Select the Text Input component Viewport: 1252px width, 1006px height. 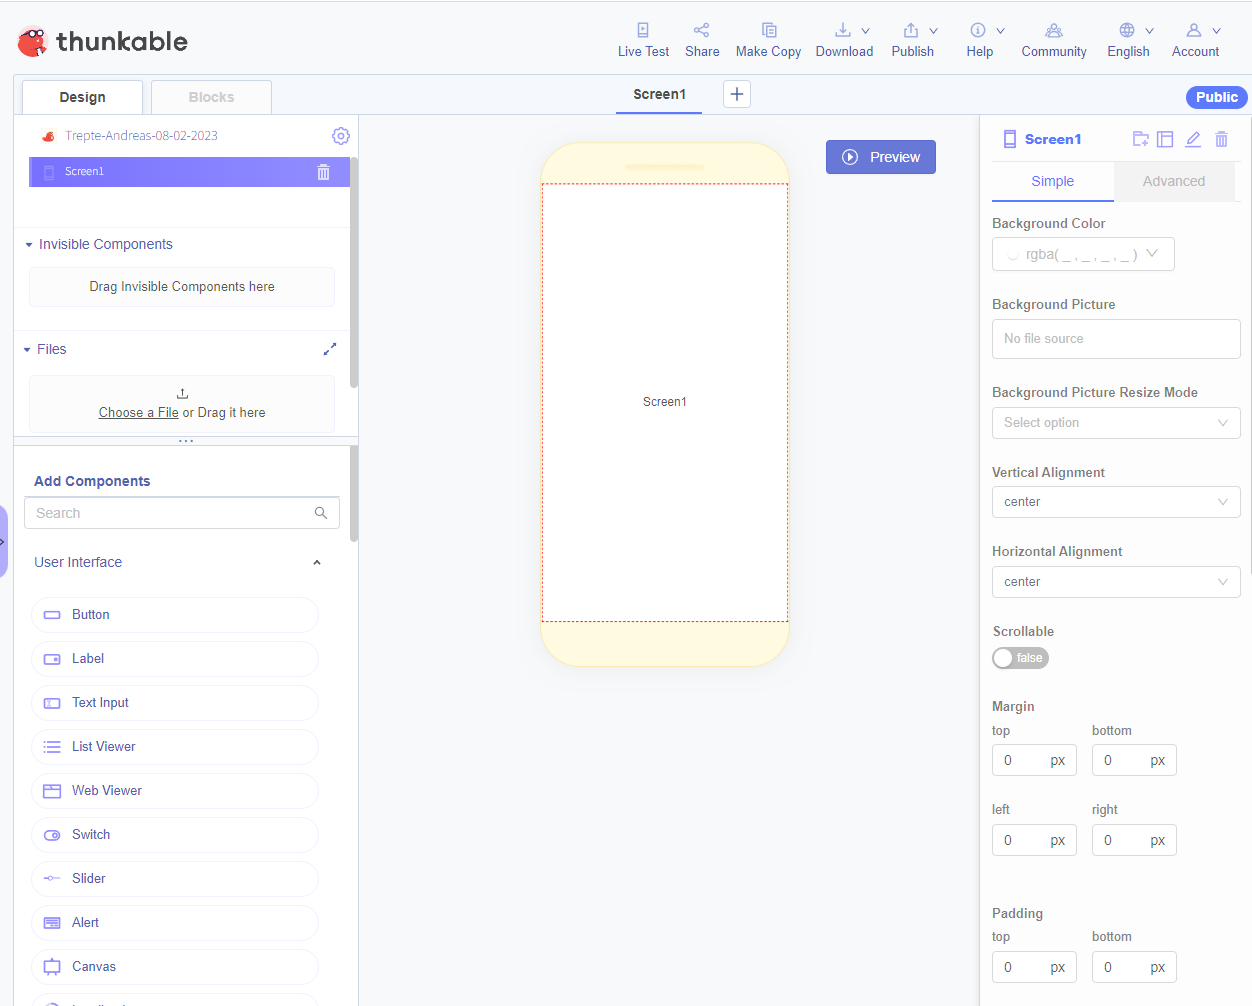[x=175, y=703]
